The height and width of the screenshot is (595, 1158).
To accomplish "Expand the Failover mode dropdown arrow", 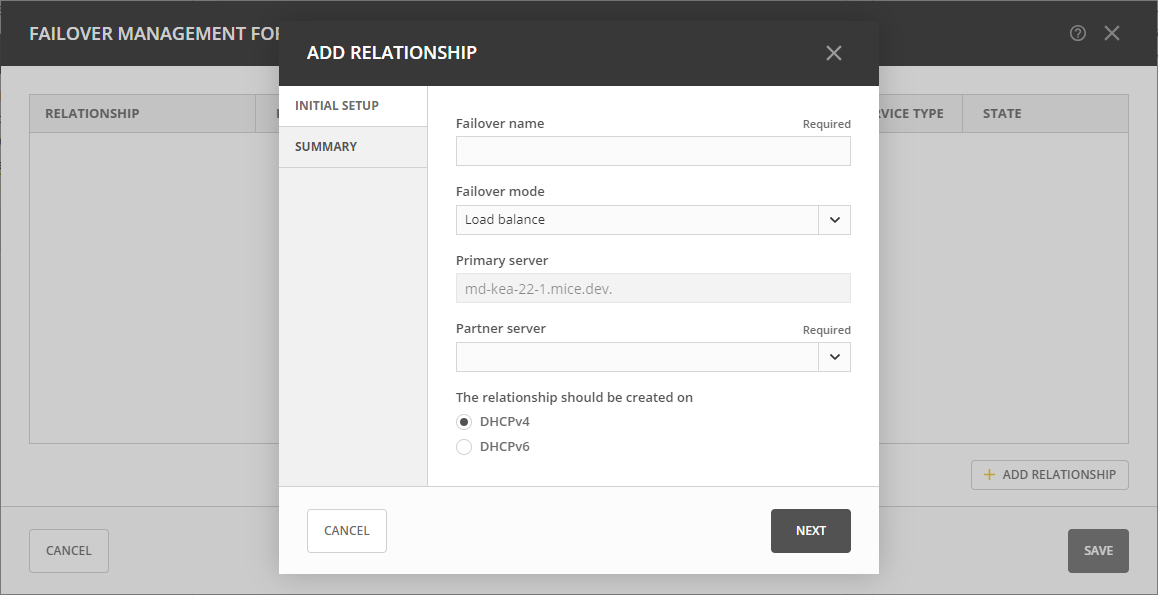I will point(834,220).
